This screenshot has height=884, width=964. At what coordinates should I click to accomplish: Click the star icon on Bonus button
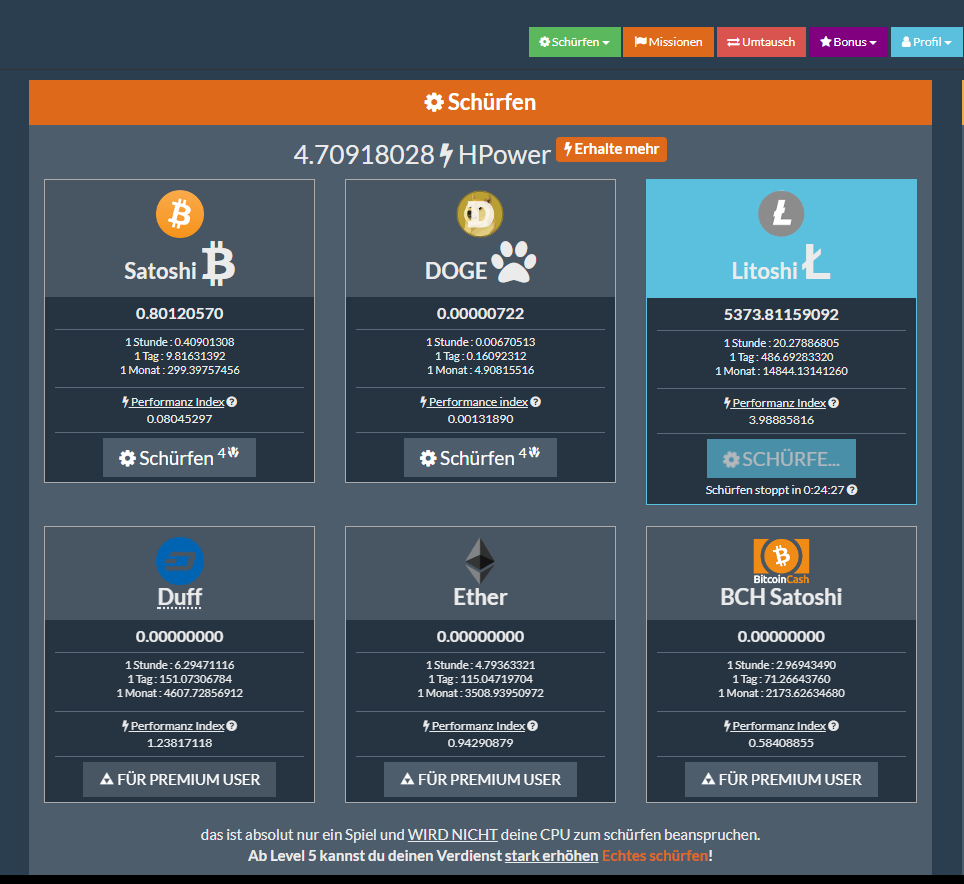(826, 42)
